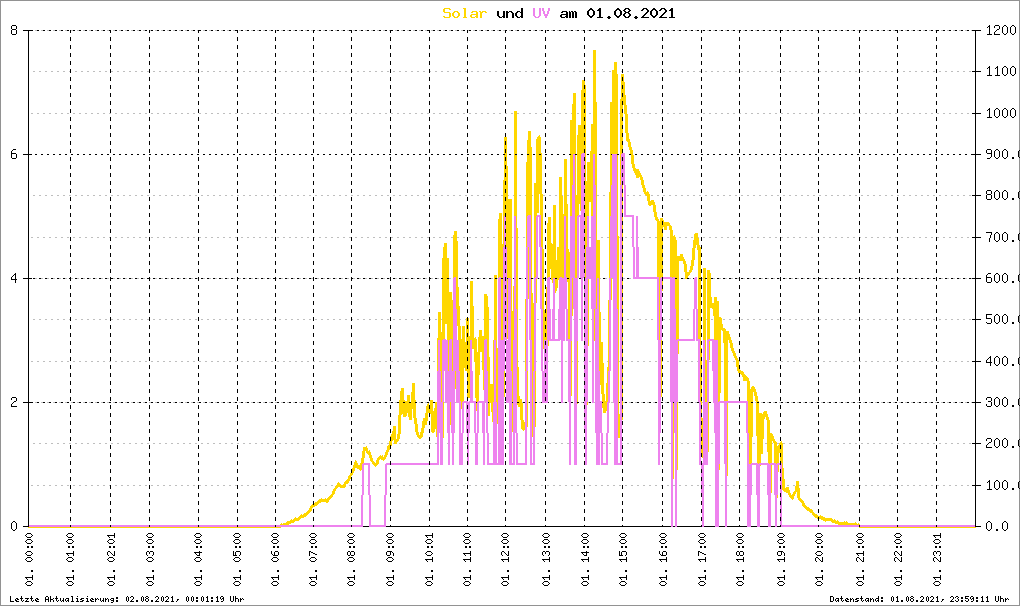Click the time label '01. 22:00'

coord(898,559)
